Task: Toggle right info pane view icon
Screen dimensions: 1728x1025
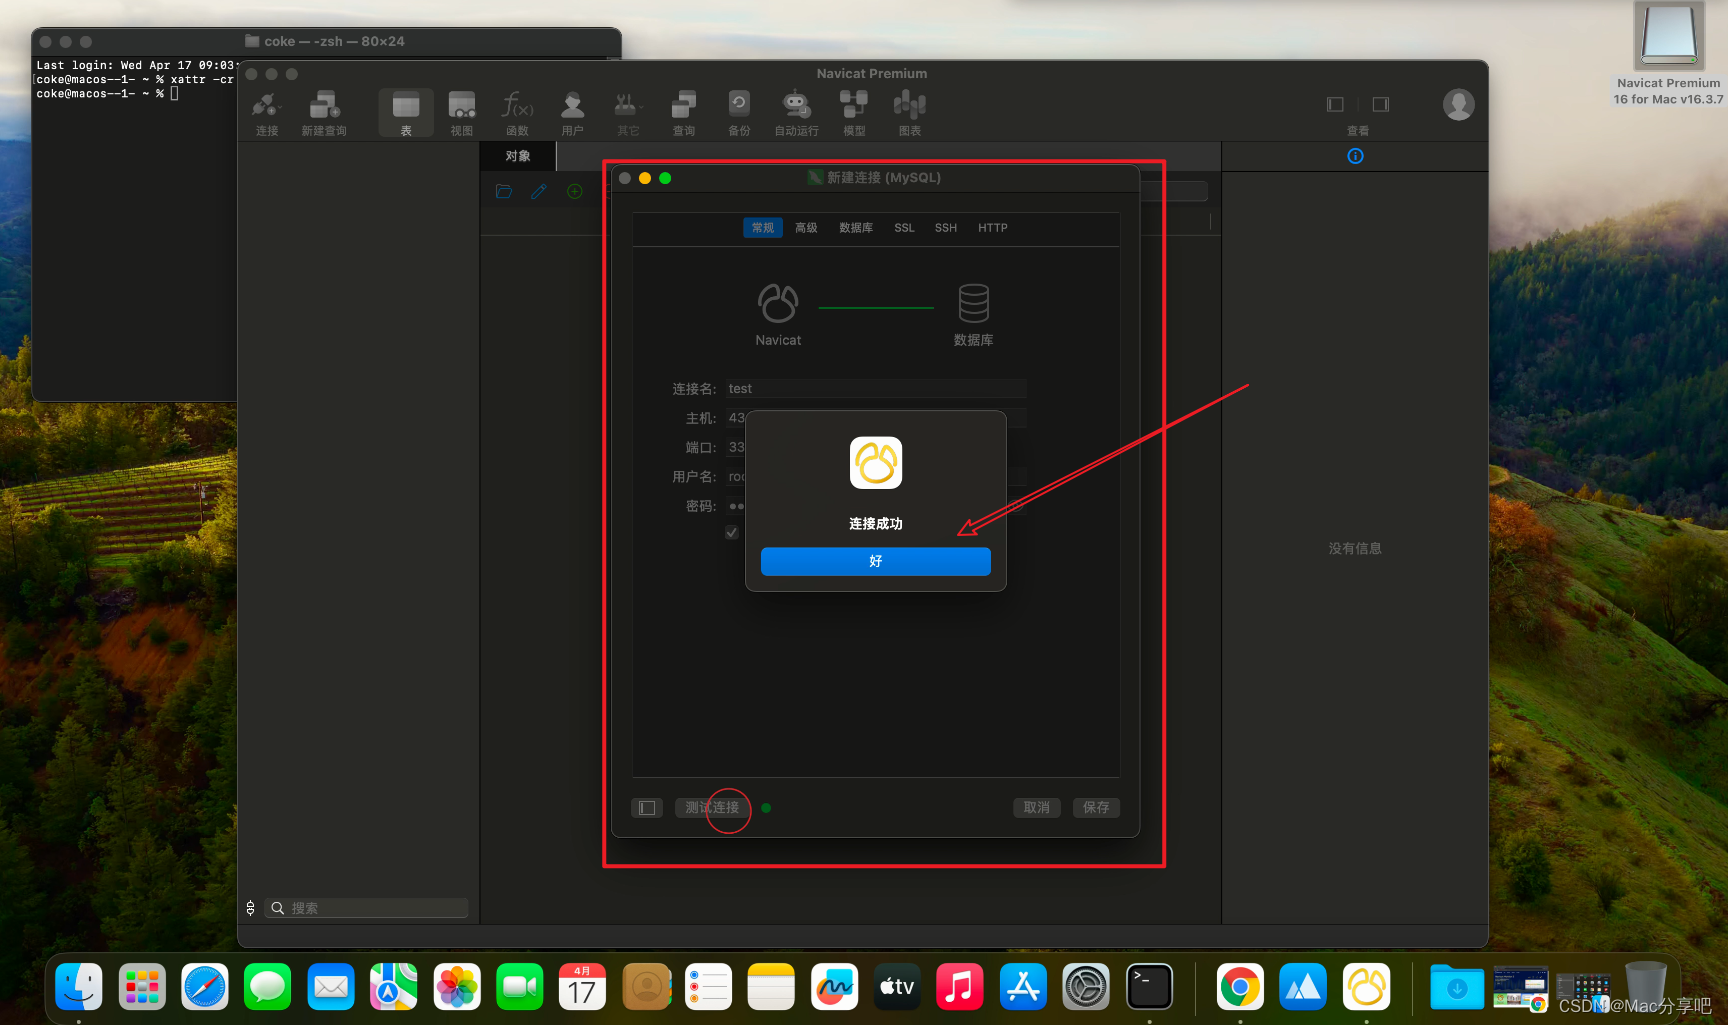Action: pyautogui.click(x=1381, y=104)
